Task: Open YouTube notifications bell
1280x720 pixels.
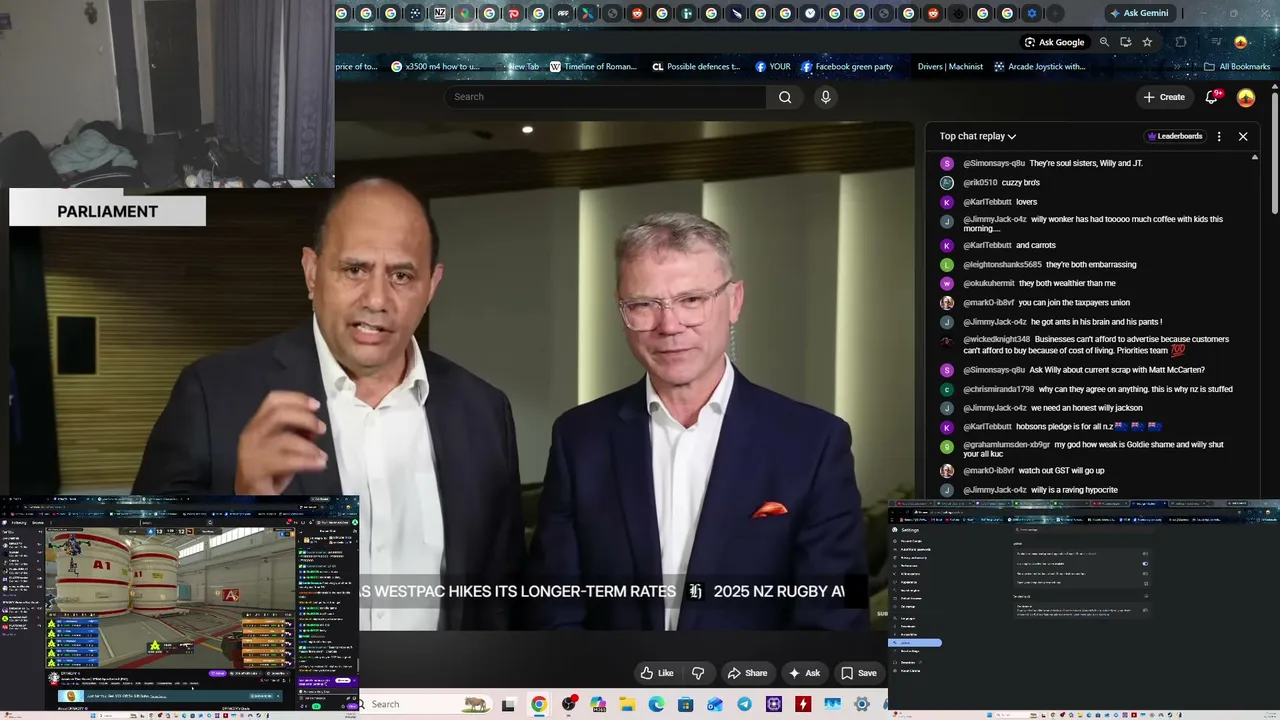Action: tap(1212, 97)
